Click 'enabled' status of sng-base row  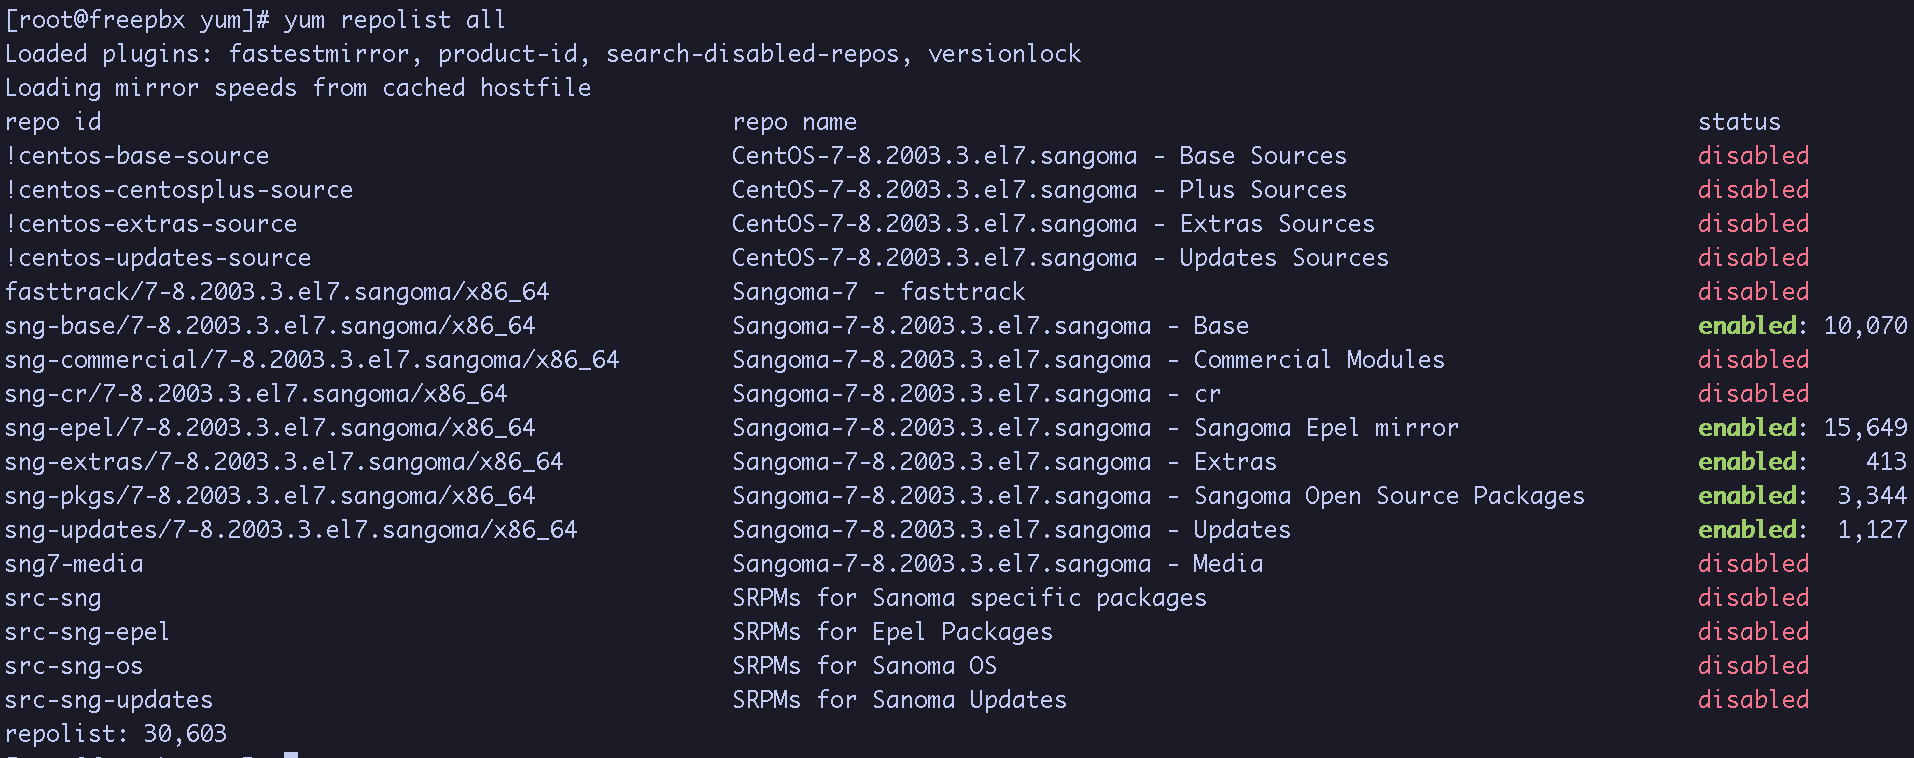click(1747, 326)
